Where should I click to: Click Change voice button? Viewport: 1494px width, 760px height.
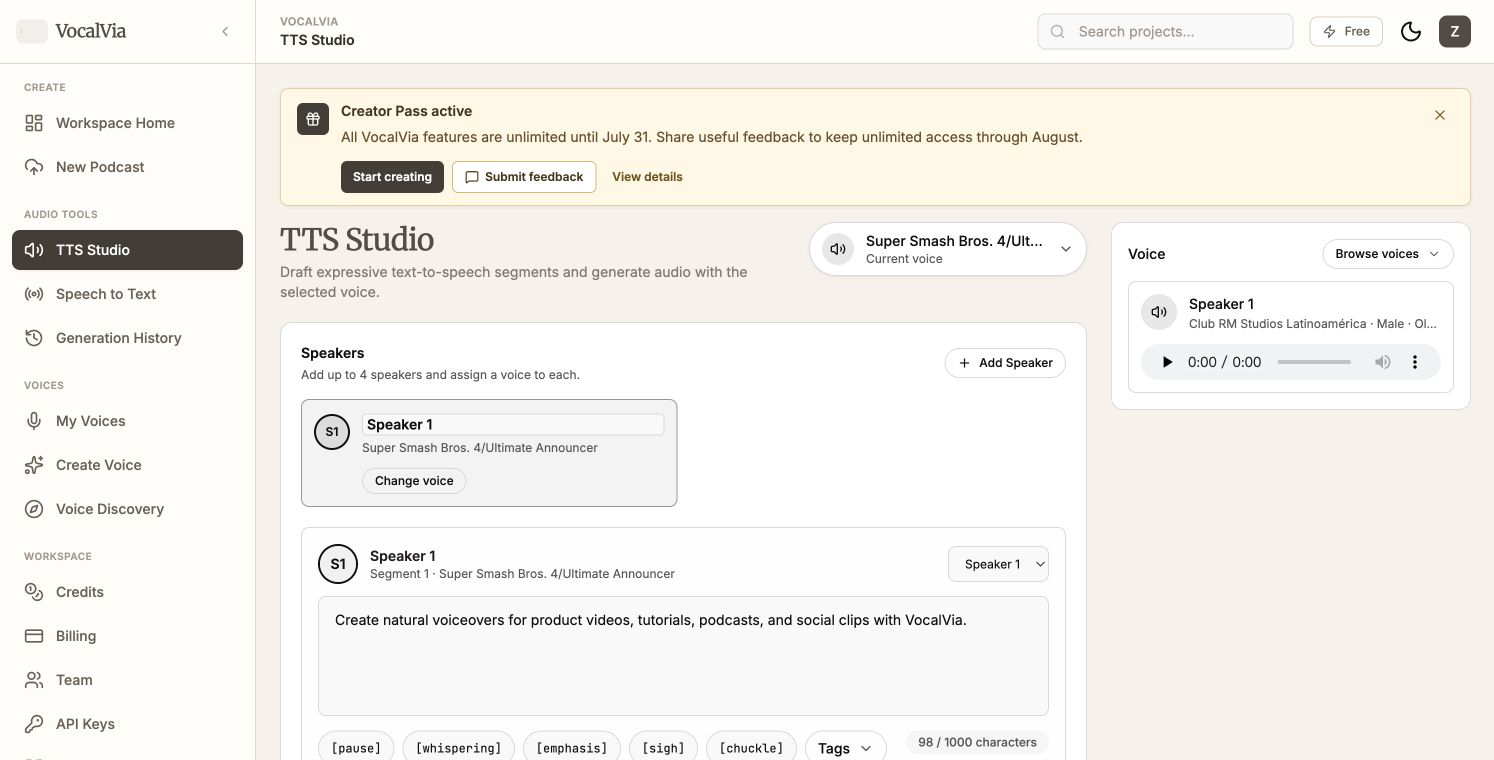coord(414,481)
